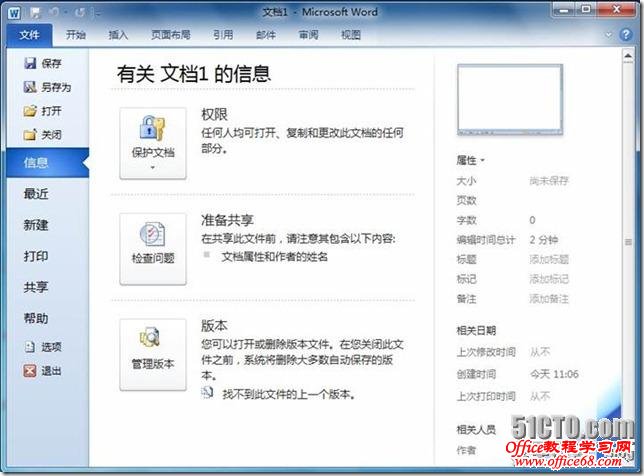Click the scrollbar up arrow at right
Viewport: 644px width, 476px height.
click(x=628, y=56)
